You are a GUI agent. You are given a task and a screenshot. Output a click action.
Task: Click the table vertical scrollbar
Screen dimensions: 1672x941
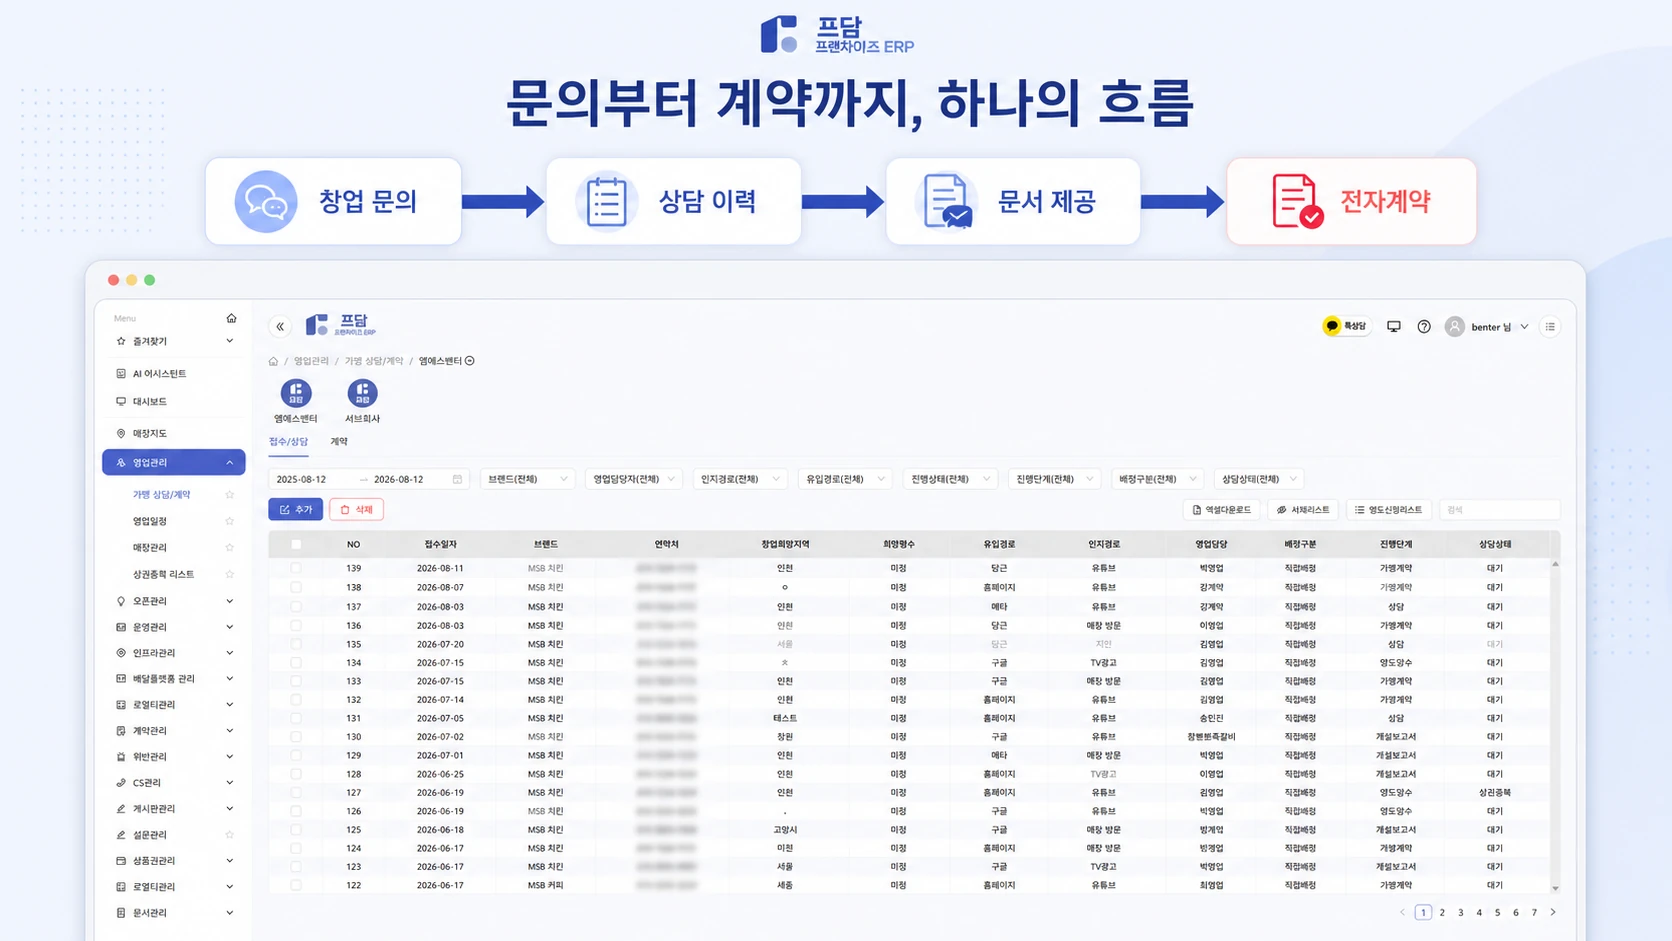click(x=1555, y=725)
